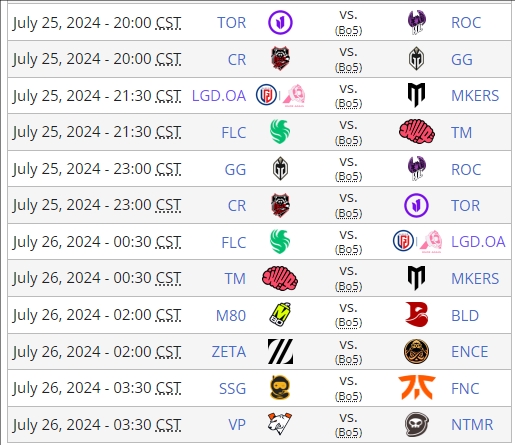Open the NTMR team link
This screenshot has height=445, width=515.
pos(472,425)
